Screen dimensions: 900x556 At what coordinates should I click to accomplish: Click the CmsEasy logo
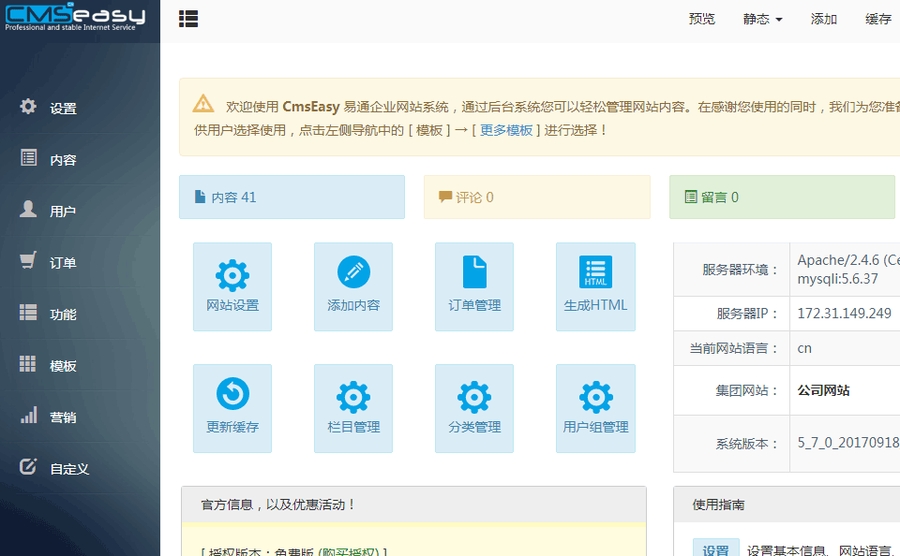(x=76, y=19)
